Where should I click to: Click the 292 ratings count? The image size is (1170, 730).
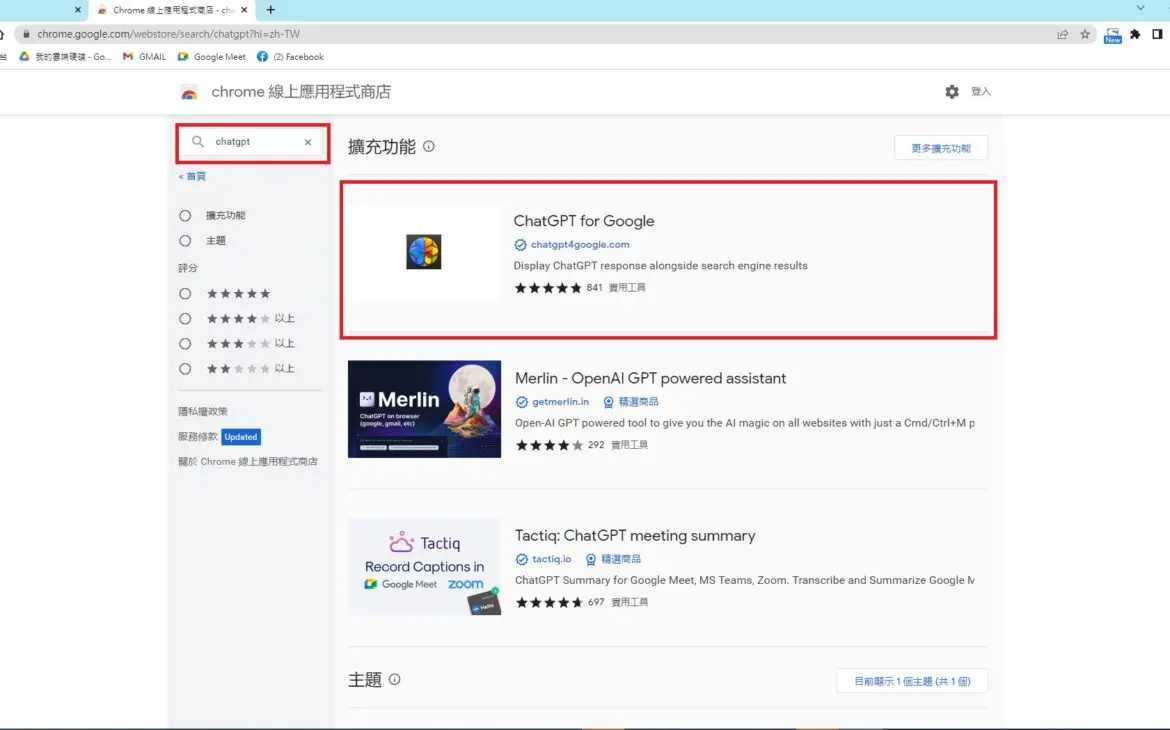click(x=596, y=445)
